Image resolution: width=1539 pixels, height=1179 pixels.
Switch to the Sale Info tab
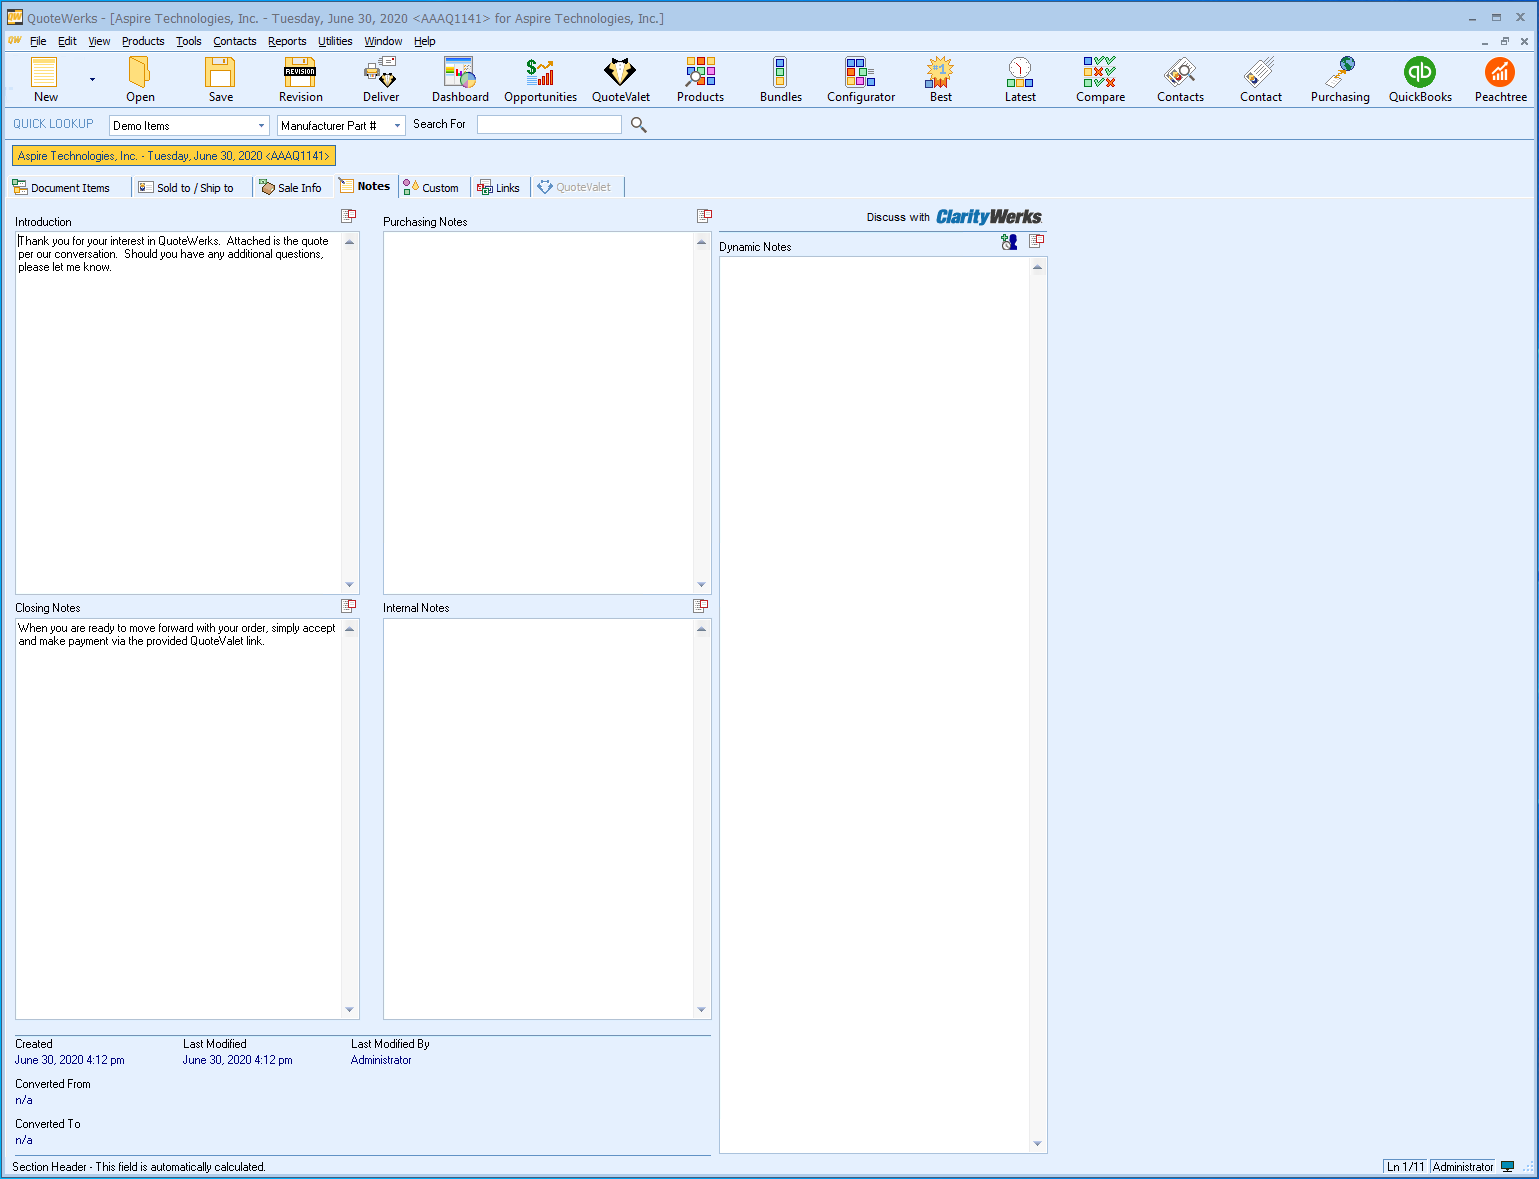[291, 188]
